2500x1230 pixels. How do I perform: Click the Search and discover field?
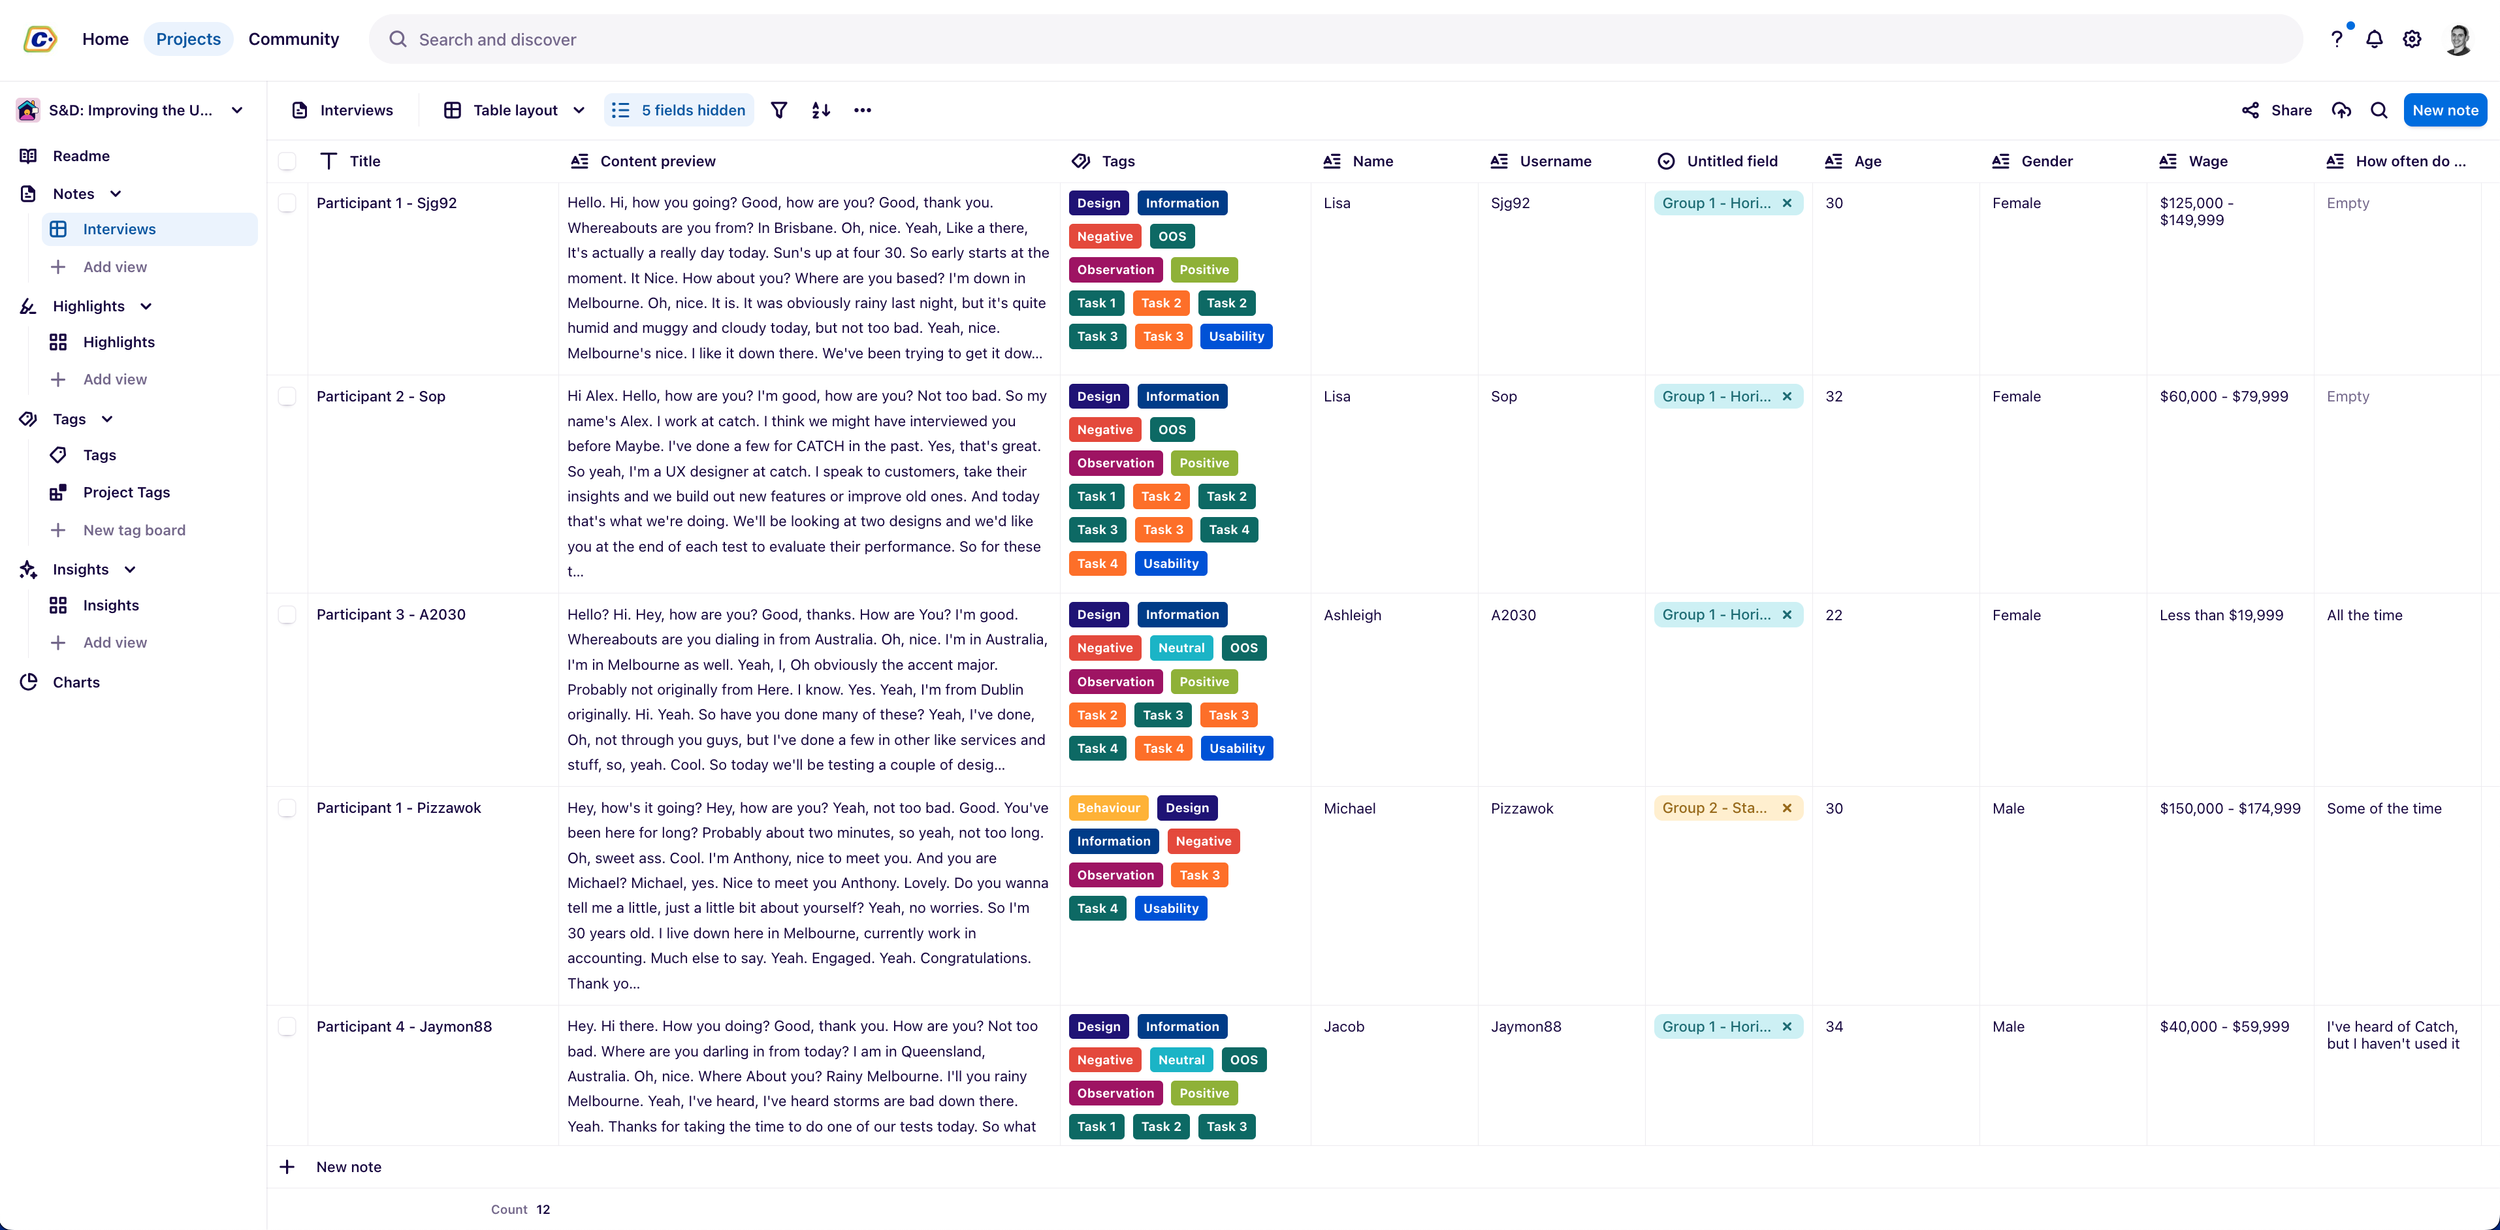(x=1336, y=39)
